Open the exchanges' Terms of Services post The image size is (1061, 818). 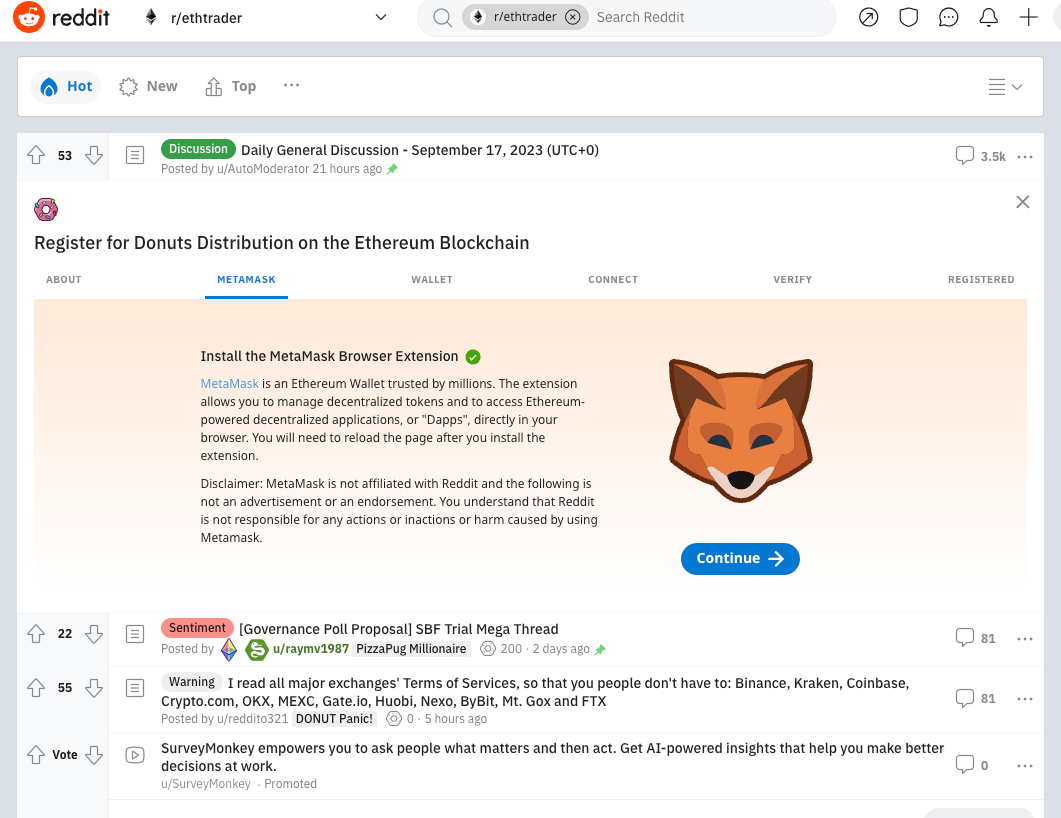tap(535, 692)
